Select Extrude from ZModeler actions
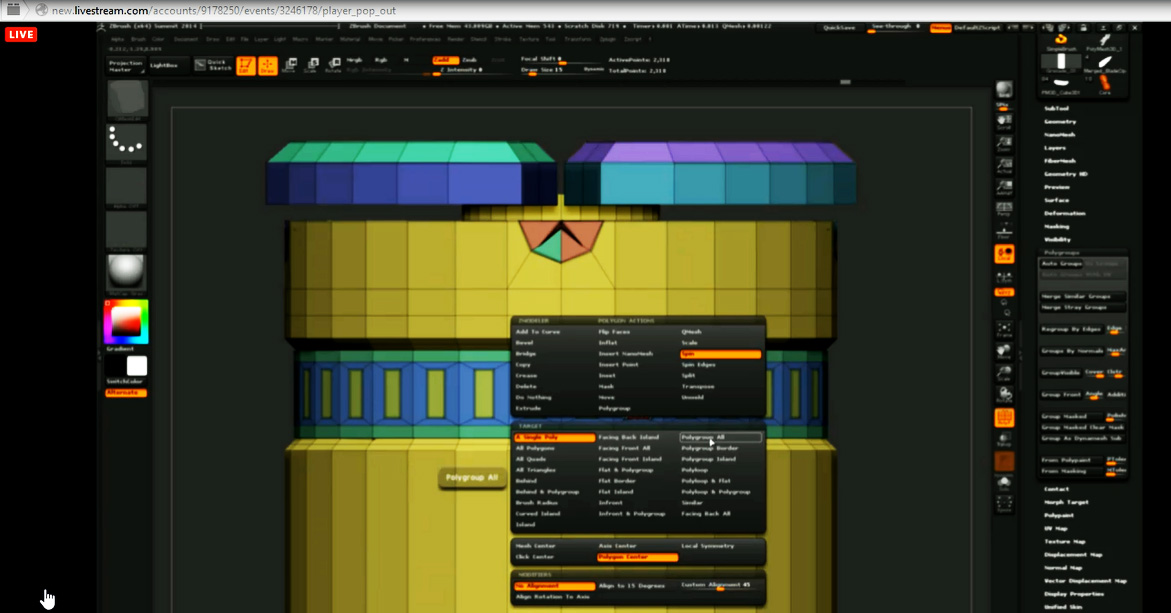 [x=528, y=408]
